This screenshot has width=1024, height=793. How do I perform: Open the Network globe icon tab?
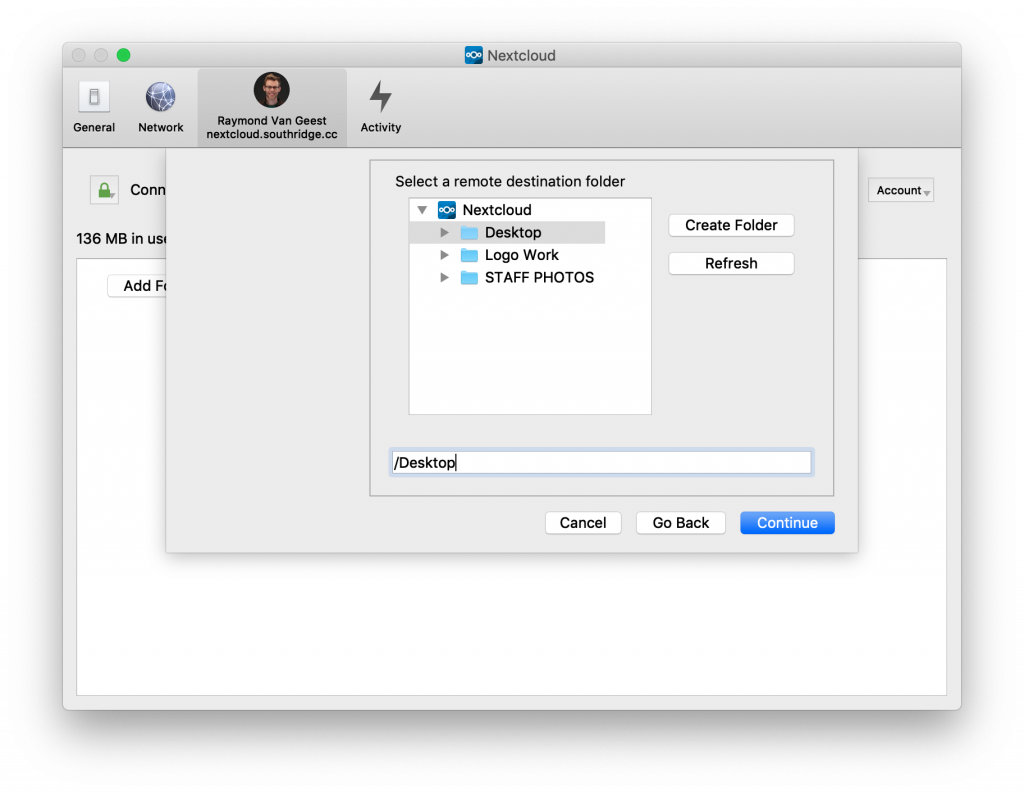160,98
